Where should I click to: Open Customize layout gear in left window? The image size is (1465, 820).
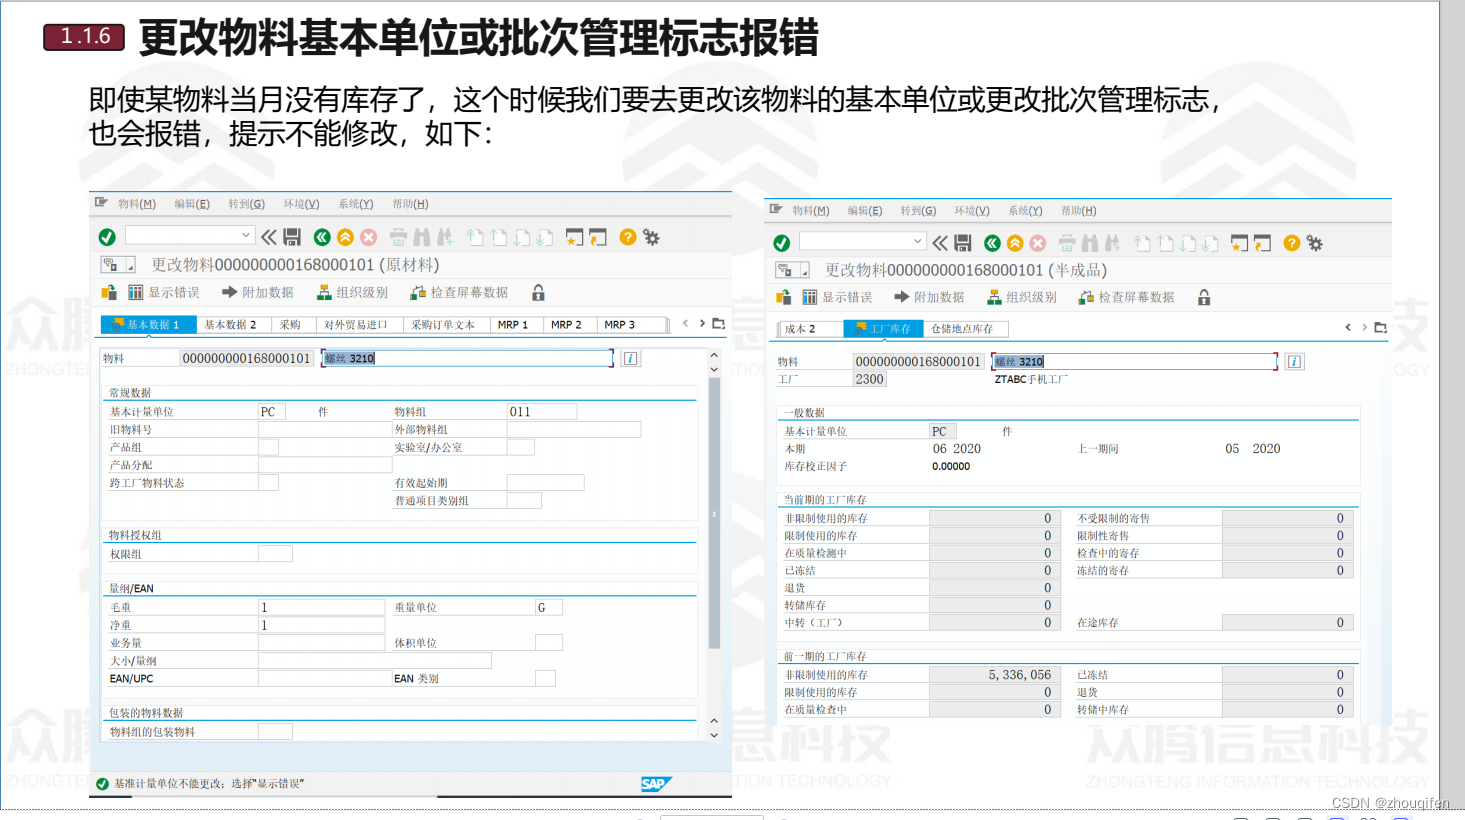click(651, 237)
